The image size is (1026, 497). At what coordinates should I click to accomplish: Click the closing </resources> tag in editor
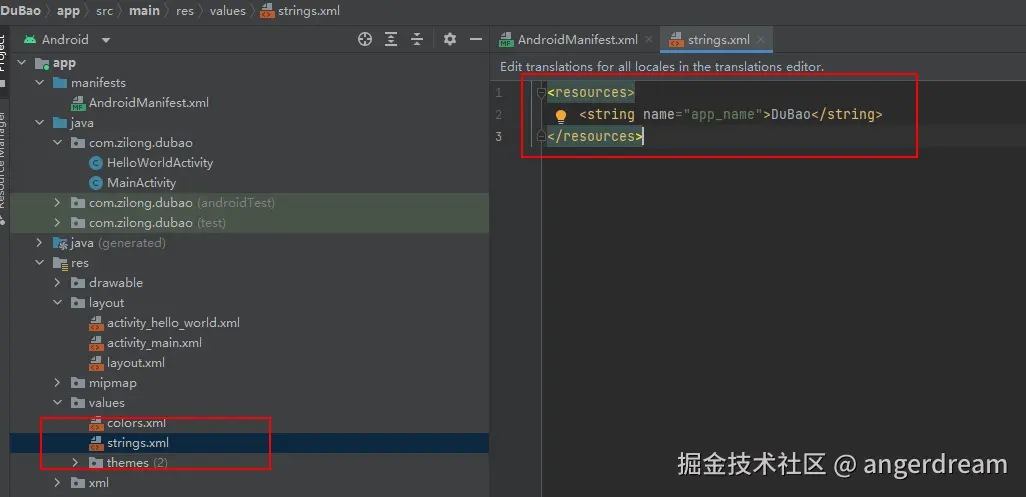595,136
